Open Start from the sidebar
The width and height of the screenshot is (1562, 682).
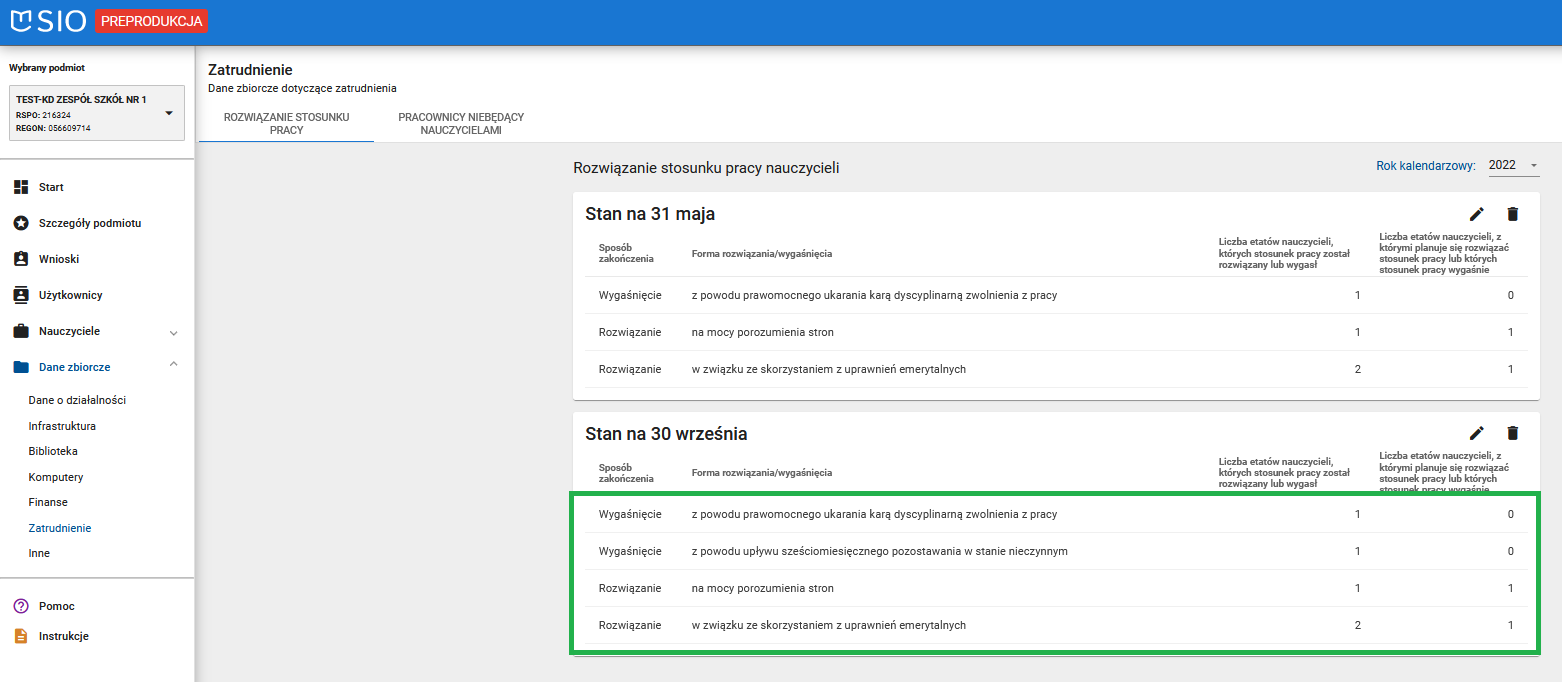click(51, 187)
